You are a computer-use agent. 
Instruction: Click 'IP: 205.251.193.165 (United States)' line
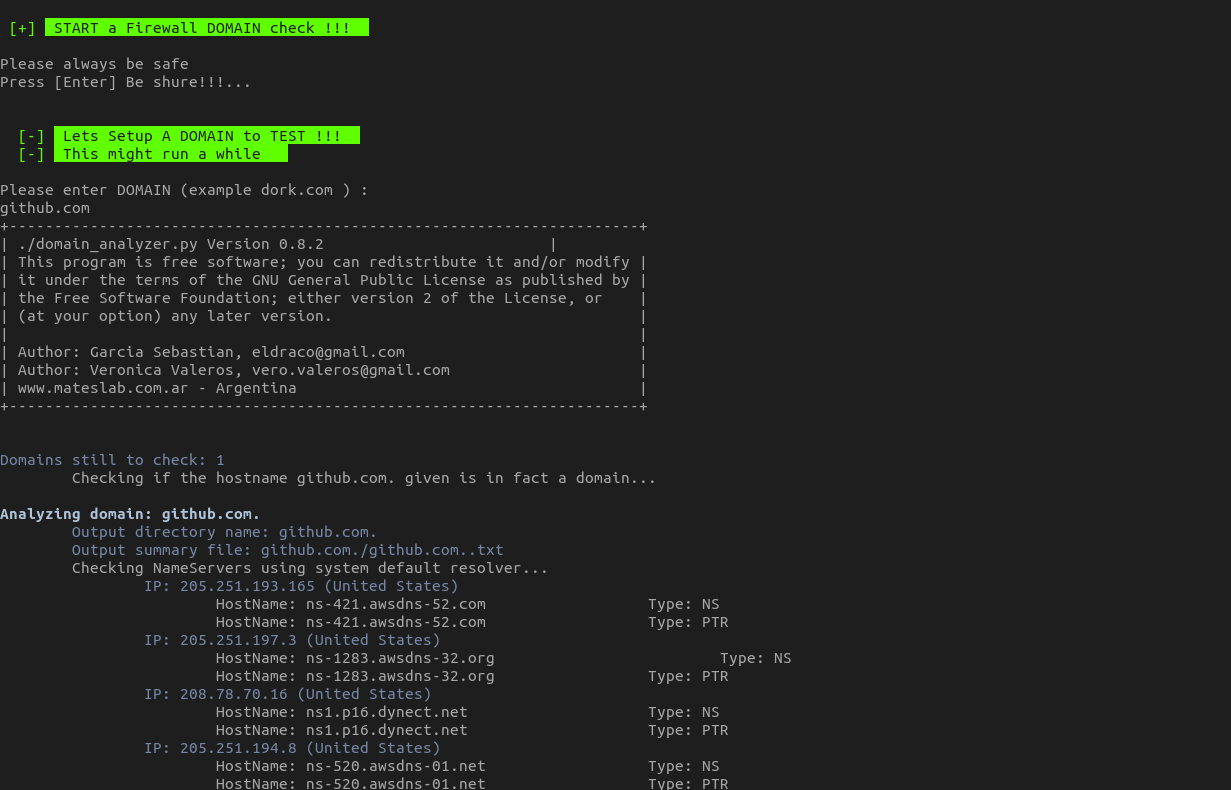tap(301, 586)
